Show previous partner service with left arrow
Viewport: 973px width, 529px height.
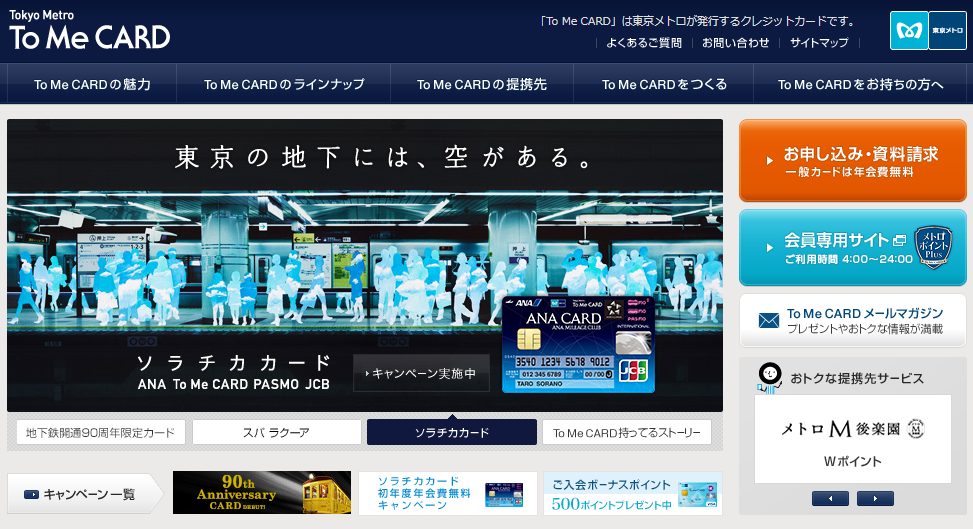pyautogui.click(x=830, y=498)
